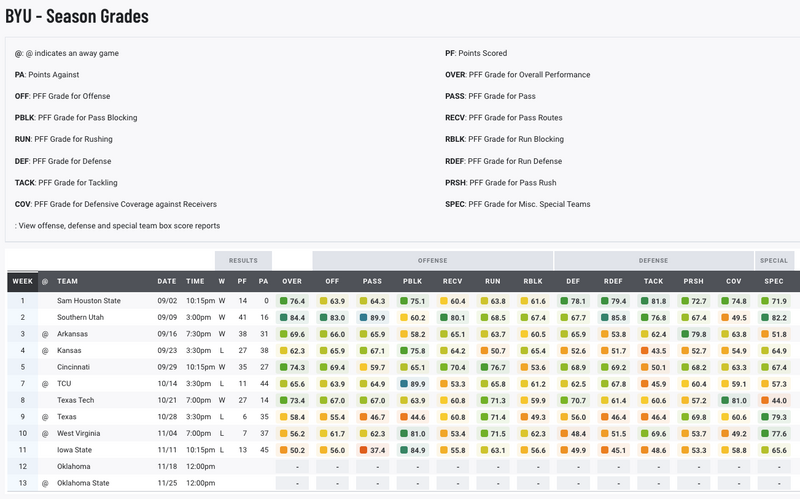Click the 'View offense, defense' box score note

click(x=119, y=226)
